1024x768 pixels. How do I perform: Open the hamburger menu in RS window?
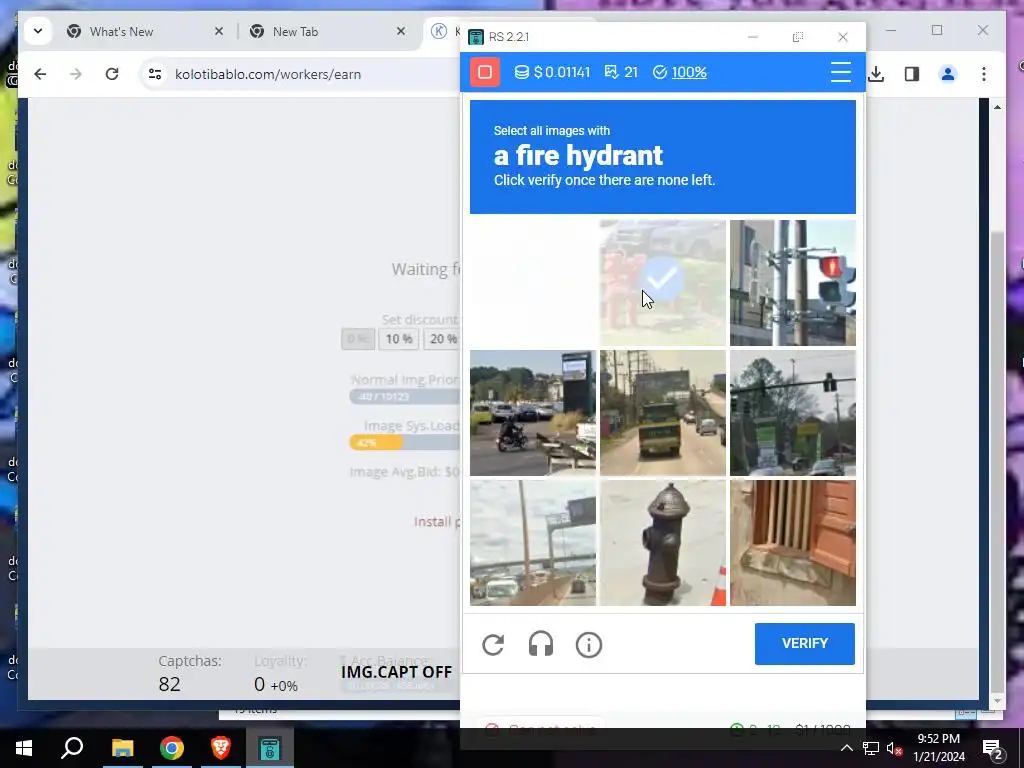[x=840, y=72]
